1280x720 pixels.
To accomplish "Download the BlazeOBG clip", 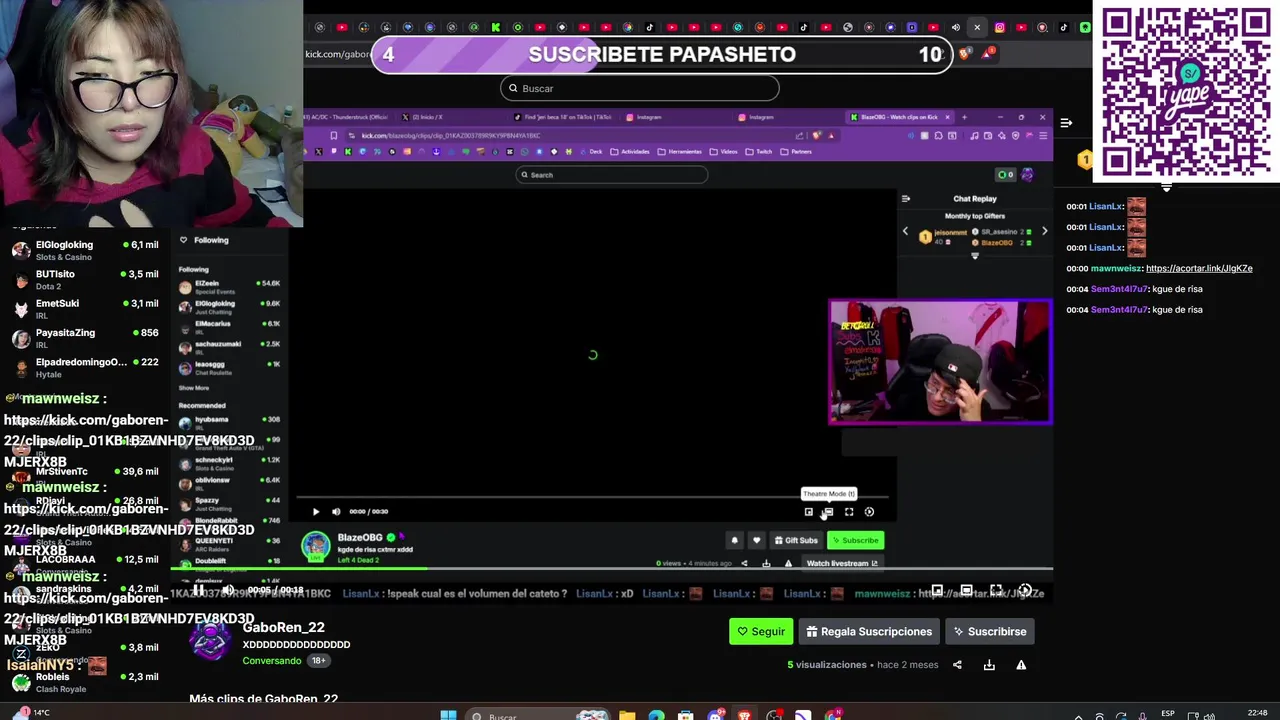I will (766, 563).
